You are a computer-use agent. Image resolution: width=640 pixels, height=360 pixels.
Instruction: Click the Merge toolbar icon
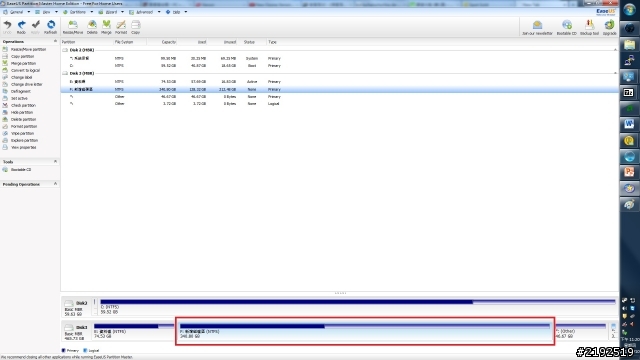coord(106,25)
